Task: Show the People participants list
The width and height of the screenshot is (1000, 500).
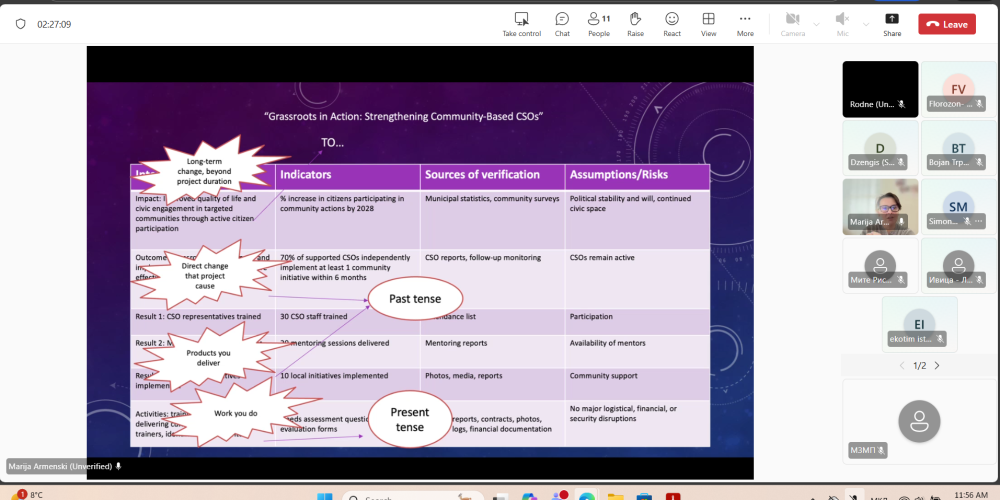Action: pos(598,24)
